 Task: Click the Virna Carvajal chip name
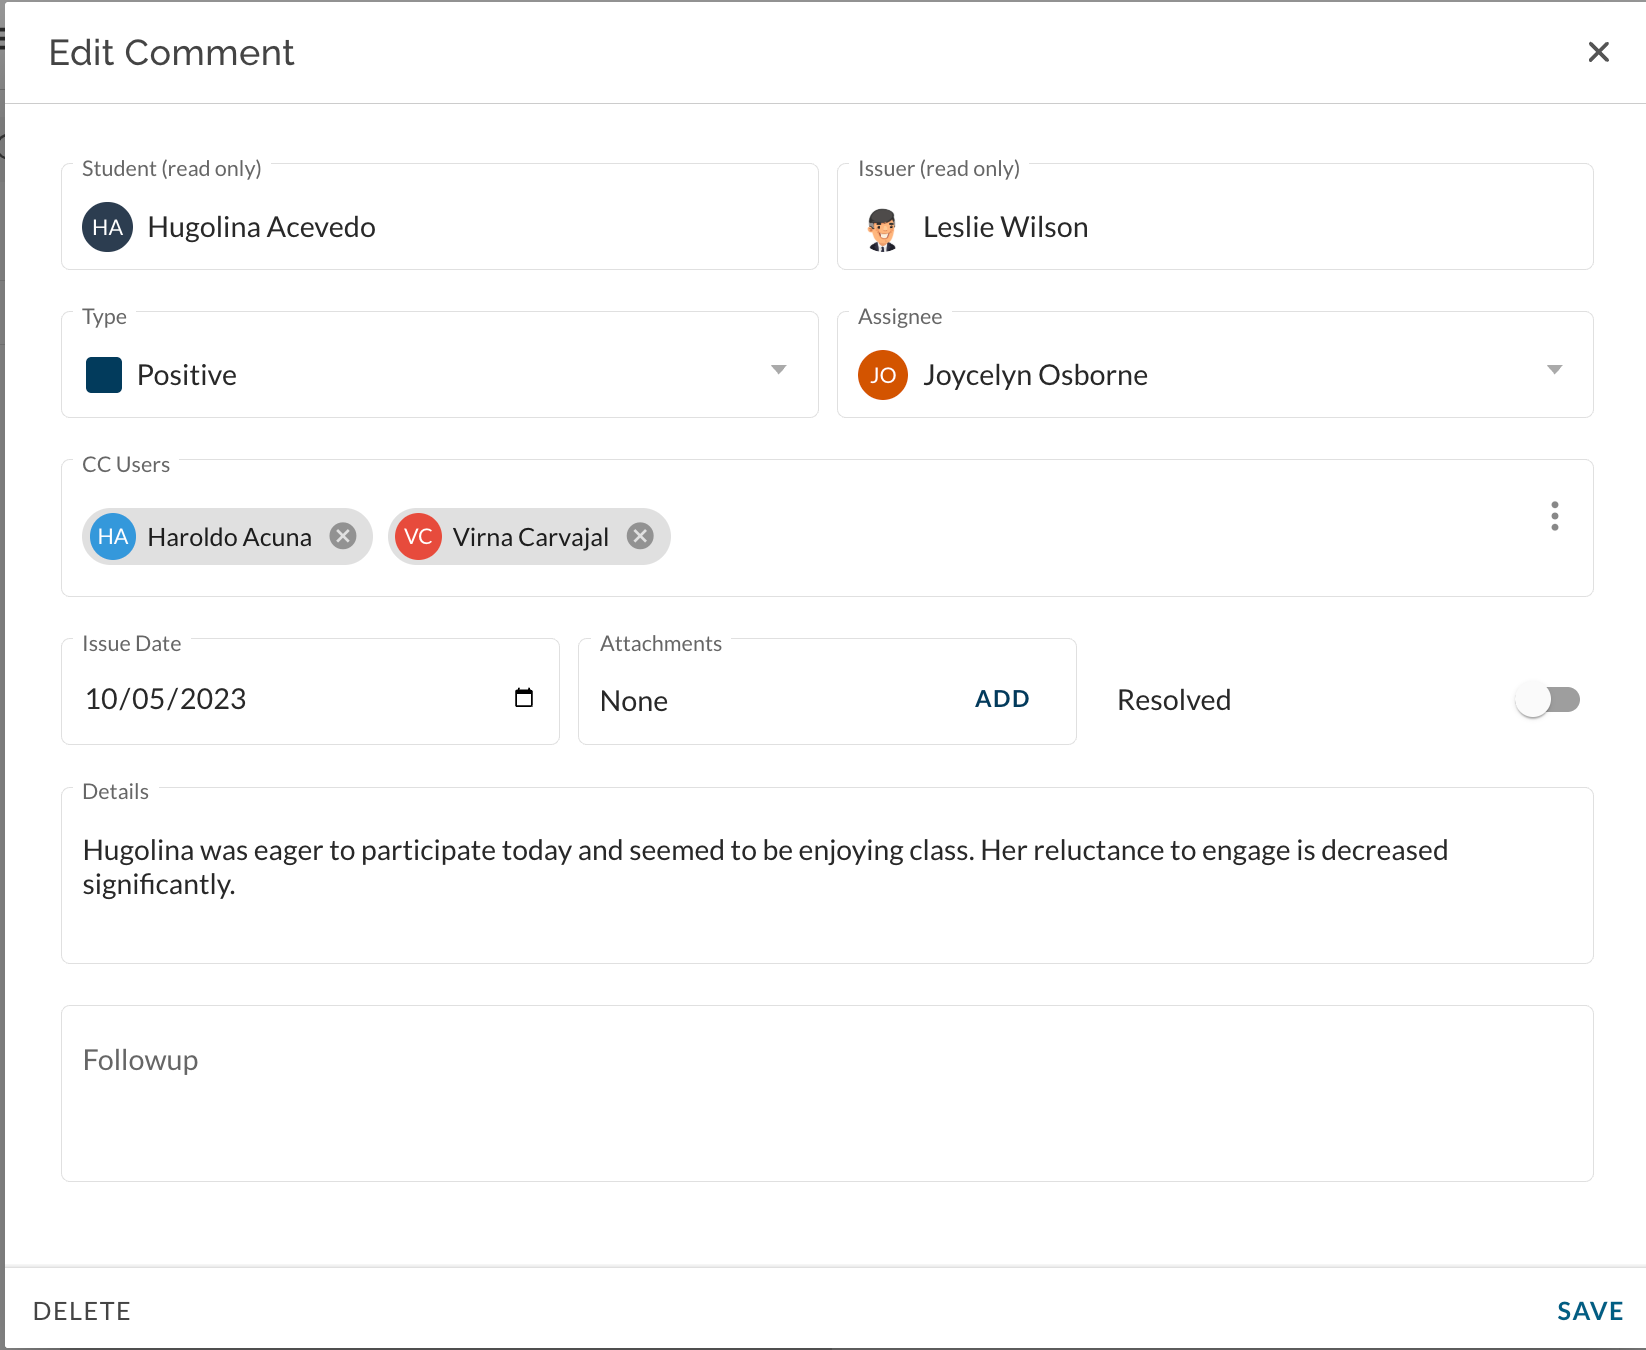point(531,537)
